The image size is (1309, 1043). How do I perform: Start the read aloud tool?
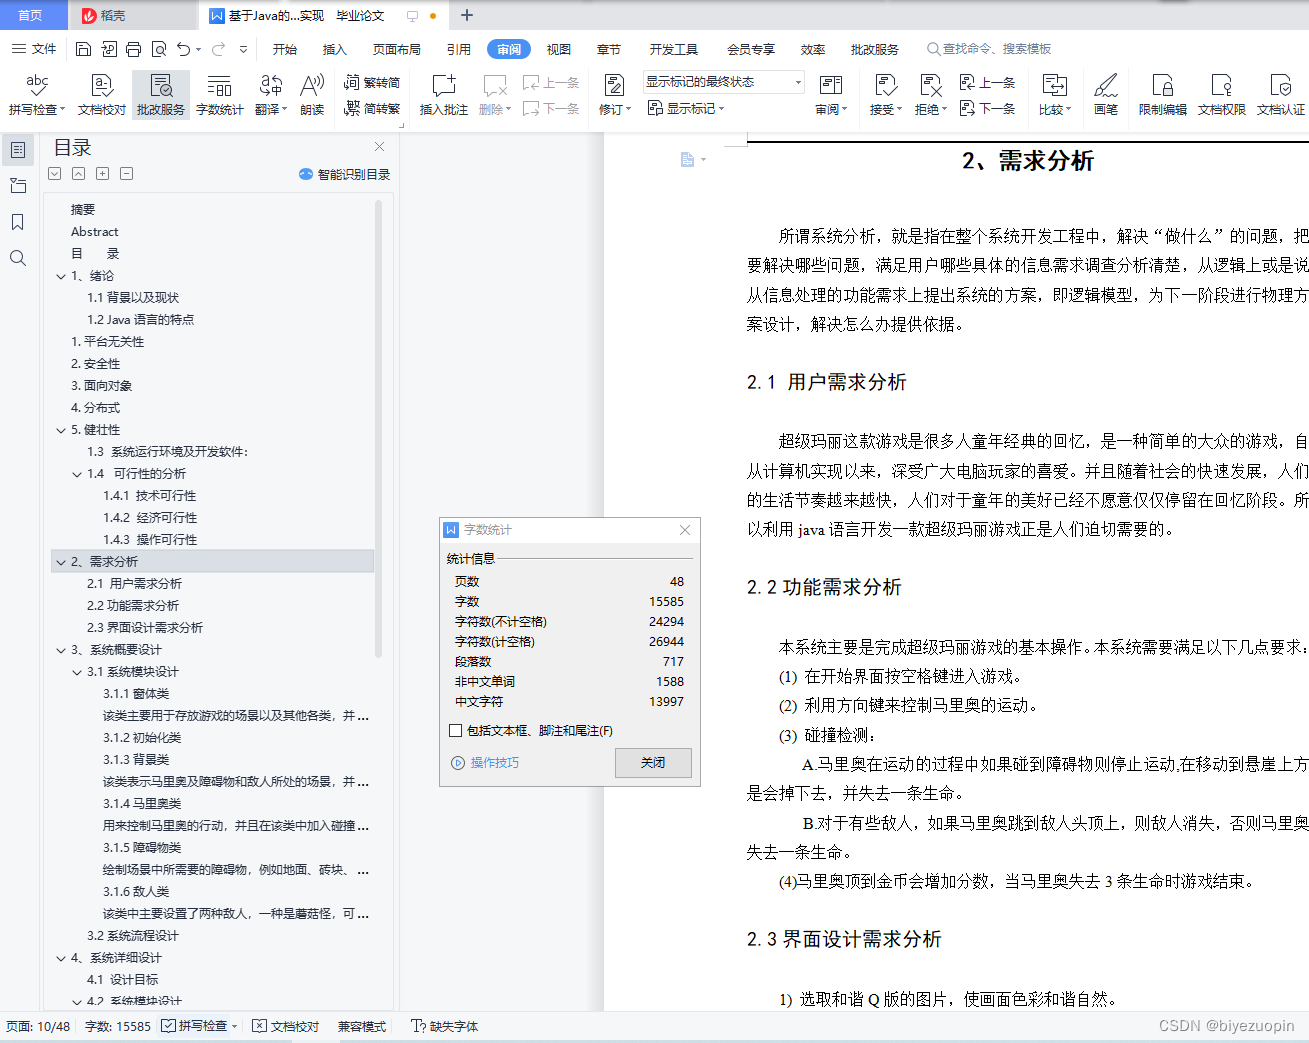(312, 95)
